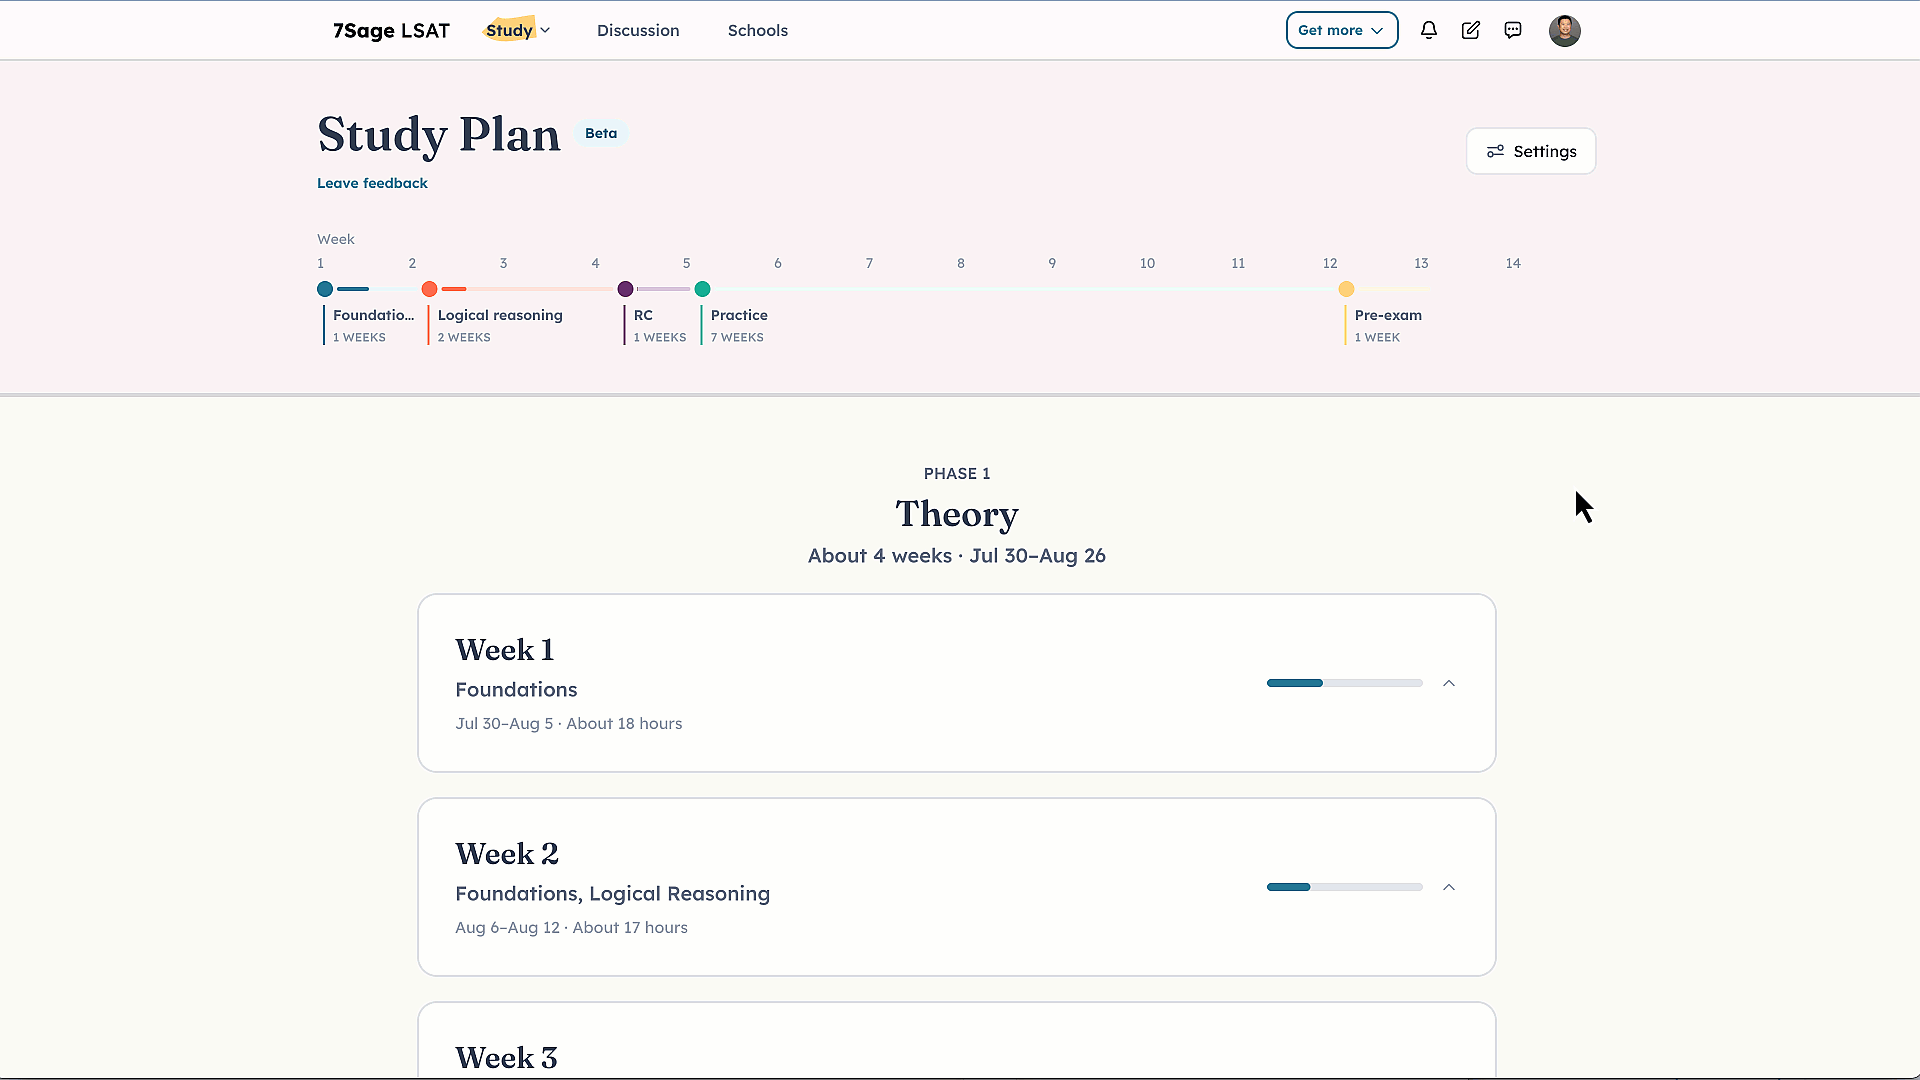Click the compose note pencil icon
The height and width of the screenshot is (1080, 1920).
(1471, 31)
